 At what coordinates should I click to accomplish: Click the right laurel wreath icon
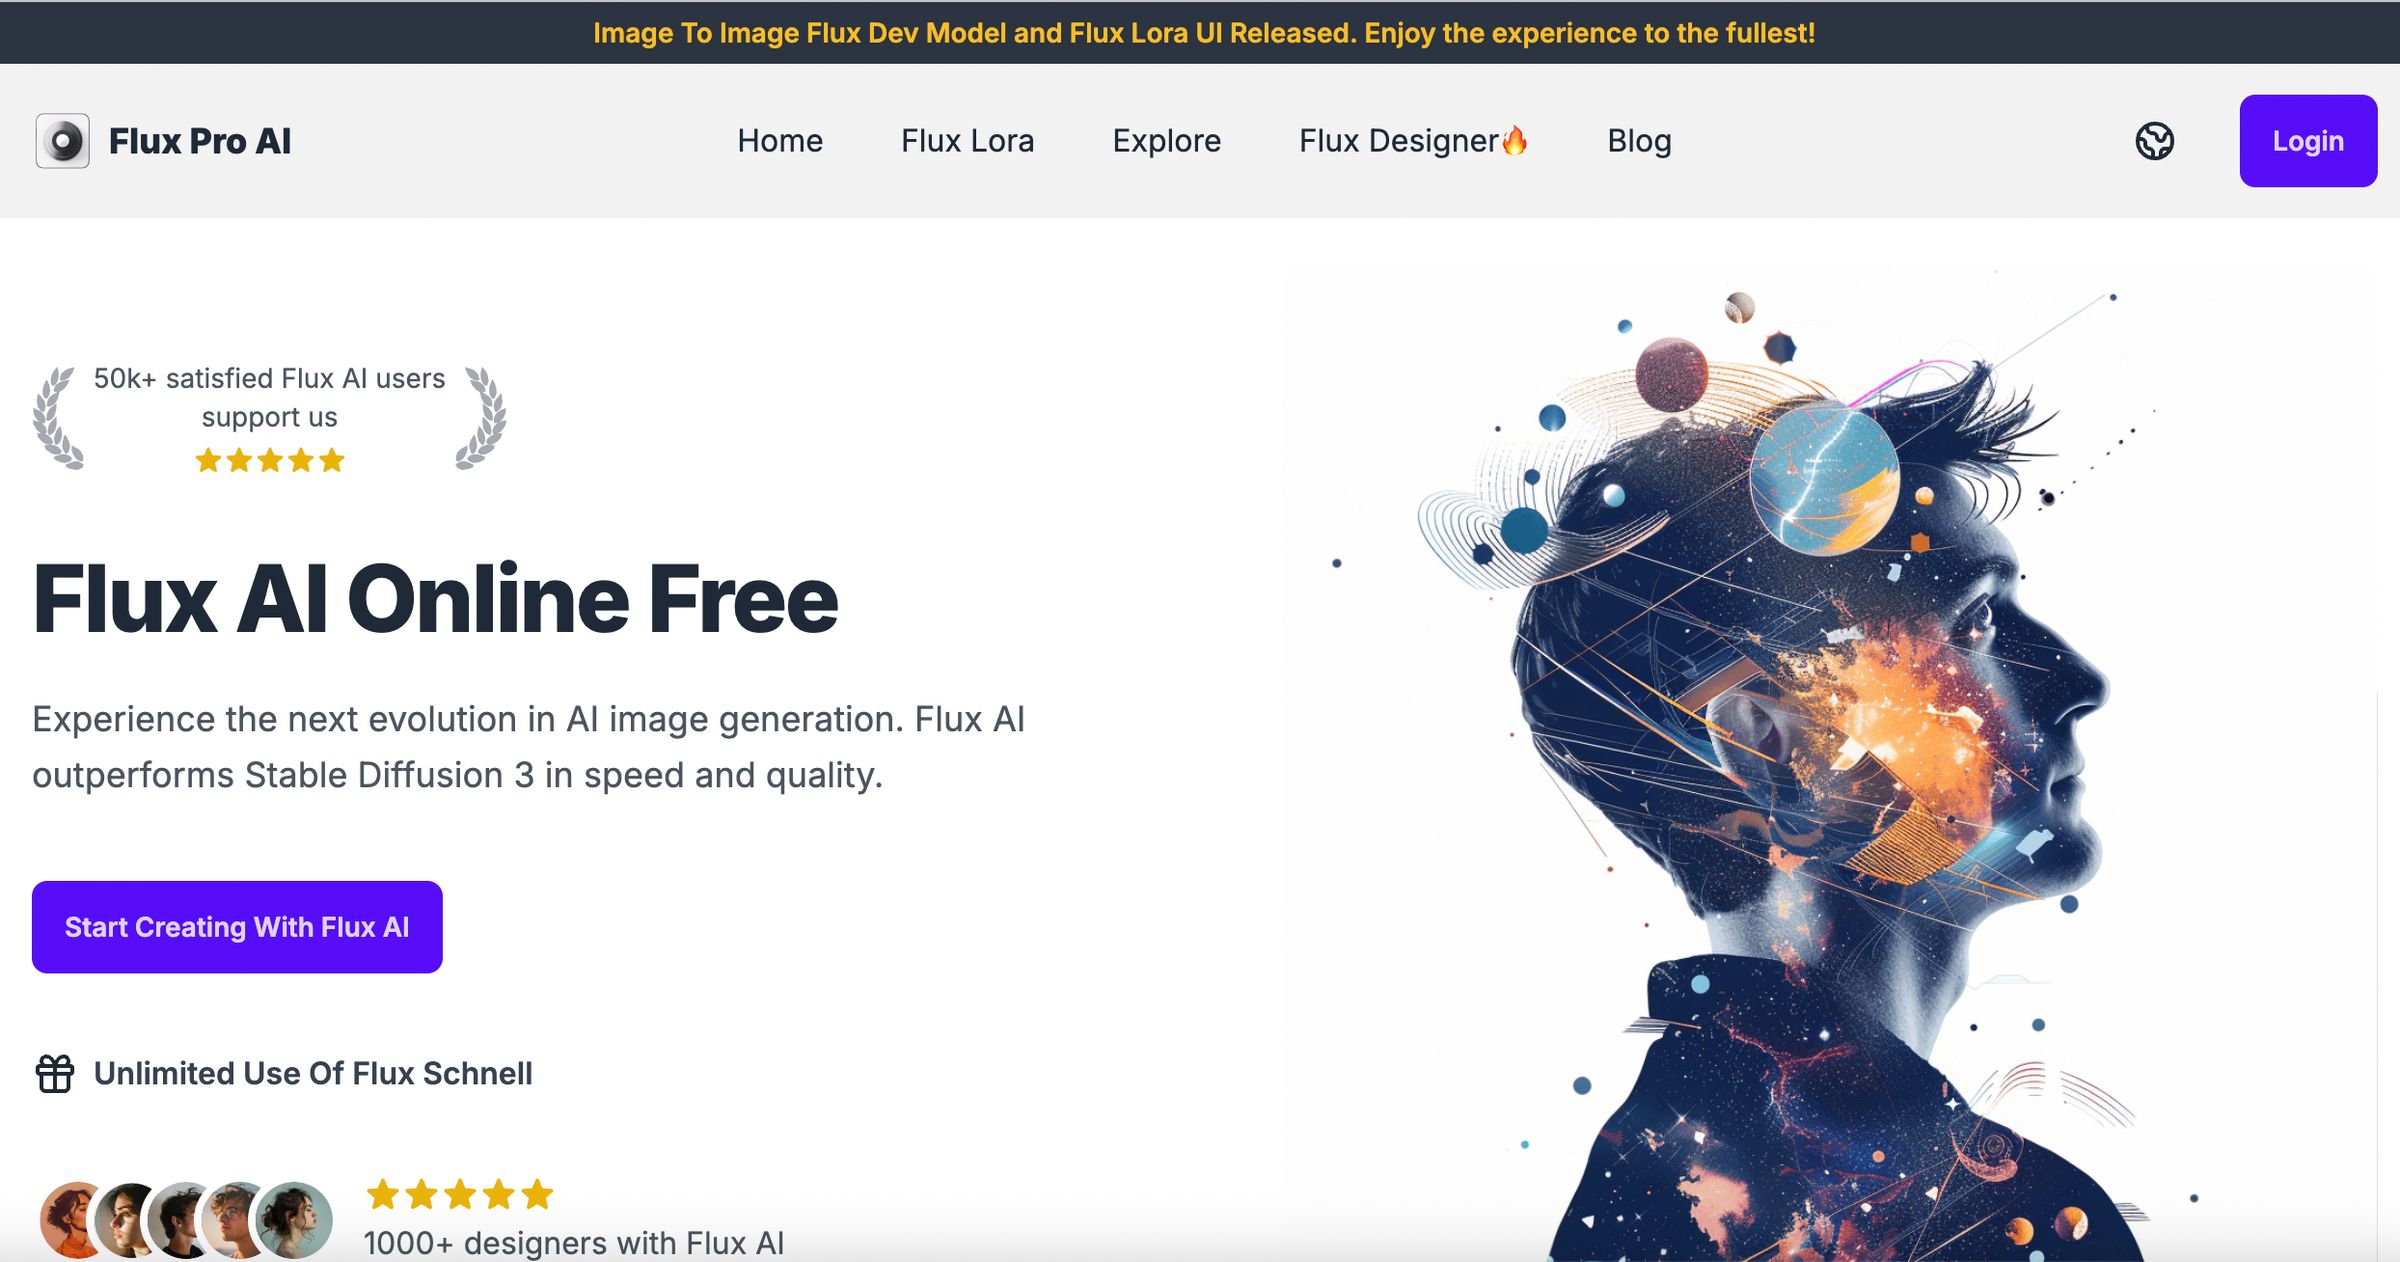(x=481, y=418)
